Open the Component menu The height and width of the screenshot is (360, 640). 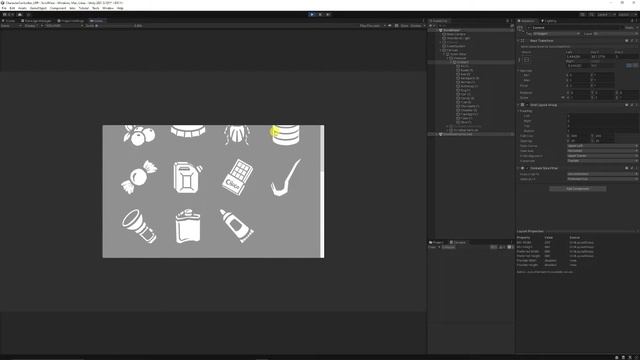[x=58, y=8]
